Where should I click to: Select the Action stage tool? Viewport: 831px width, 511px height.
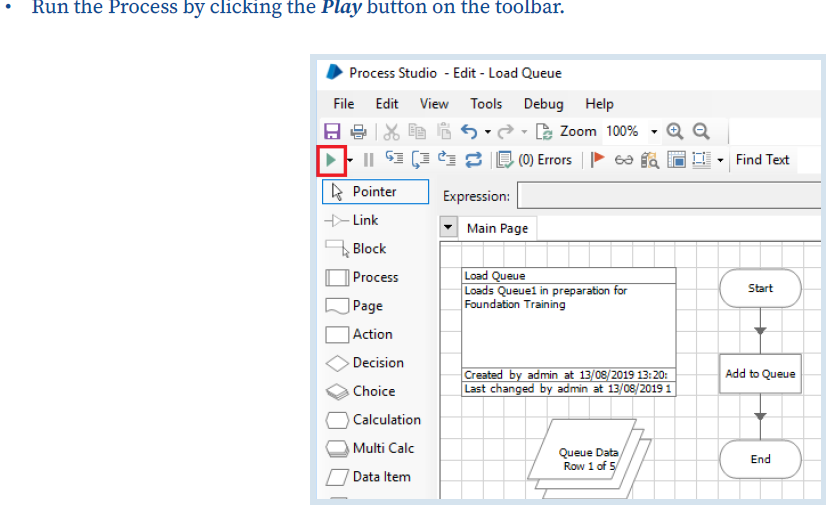tap(359, 334)
